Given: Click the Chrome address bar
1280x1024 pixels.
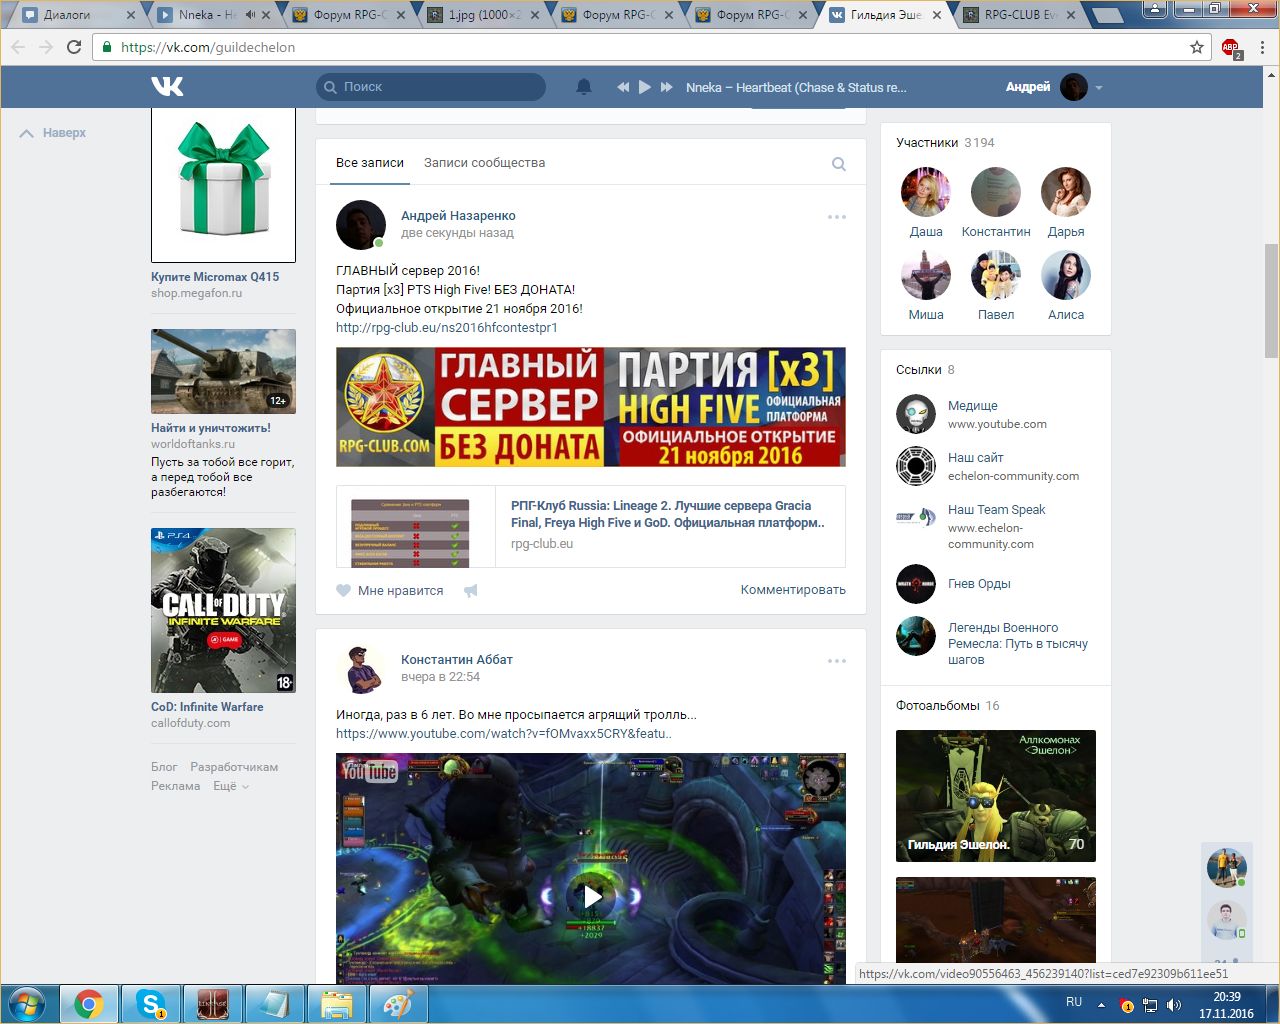Looking at the screenshot, I should pos(650,47).
